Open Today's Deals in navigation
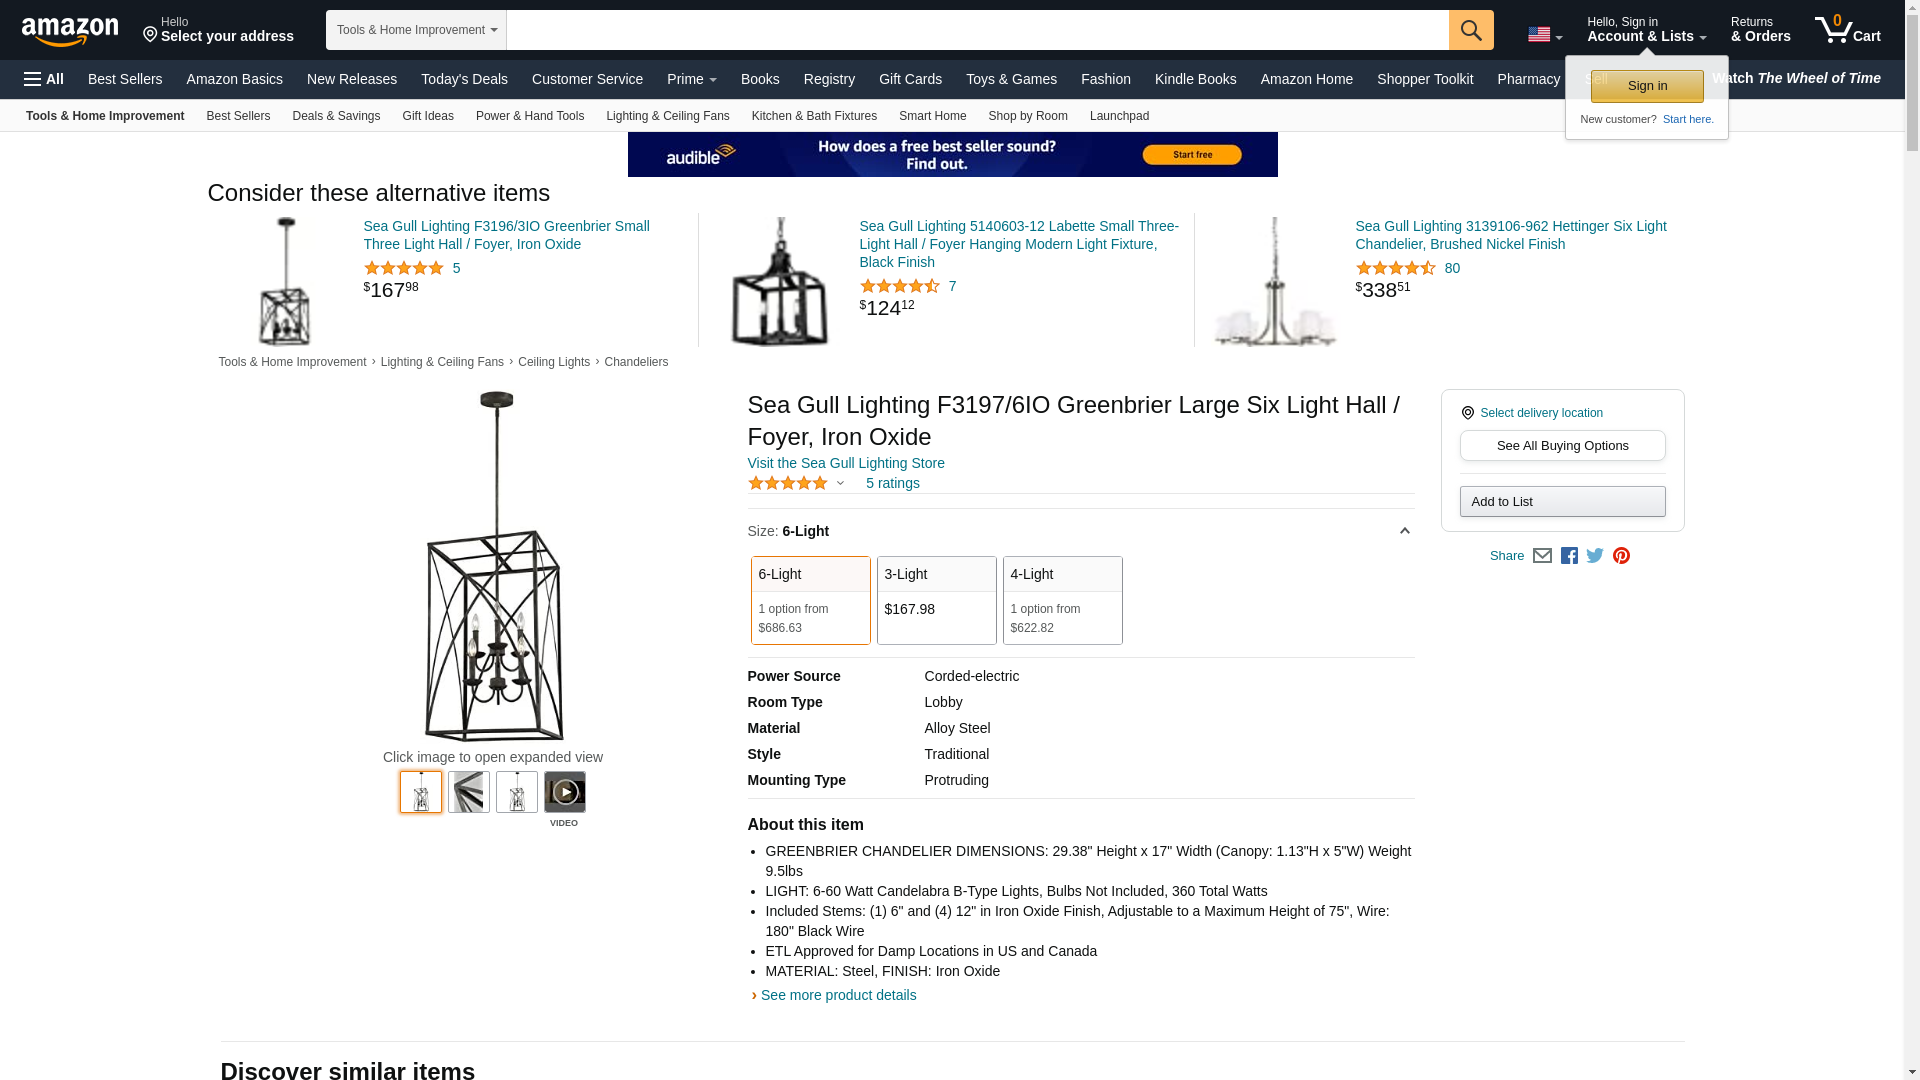1920x1080 pixels. (464, 79)
